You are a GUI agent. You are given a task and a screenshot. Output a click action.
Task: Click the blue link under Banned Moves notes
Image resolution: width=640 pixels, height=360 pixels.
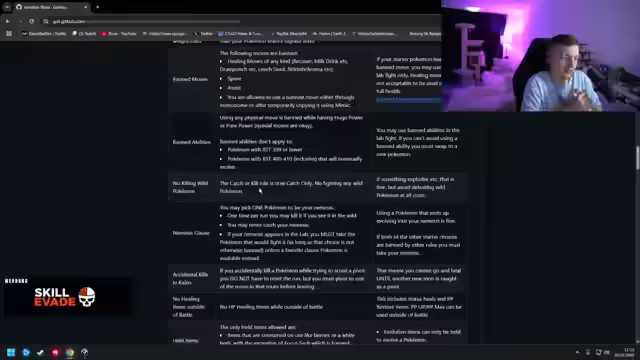click(x=408, y=99)
